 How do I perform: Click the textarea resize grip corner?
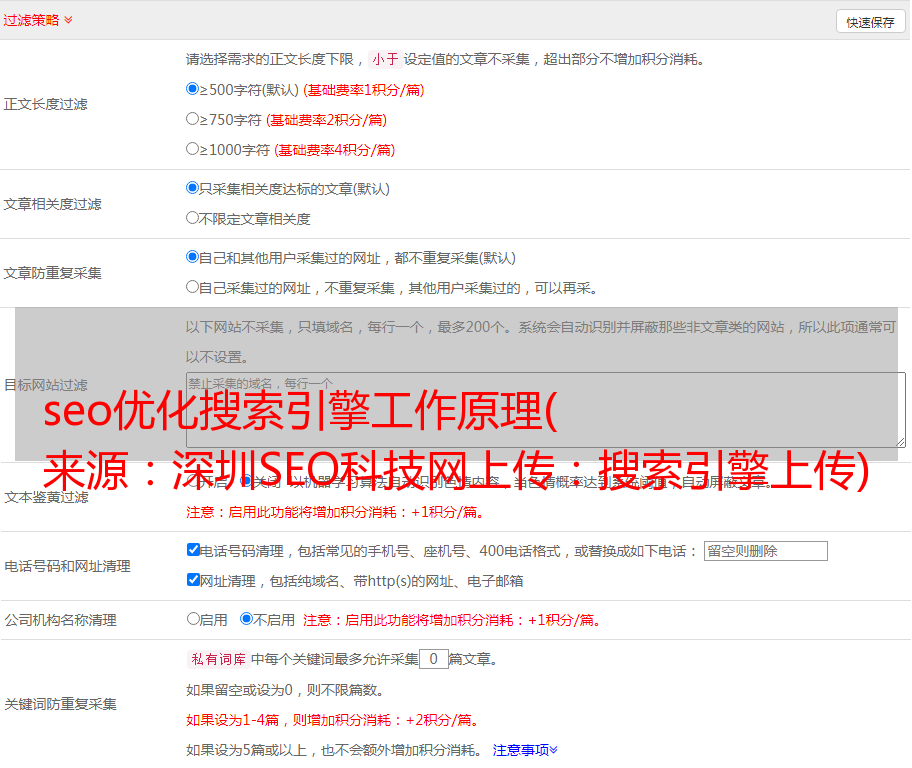coord(901,443)
